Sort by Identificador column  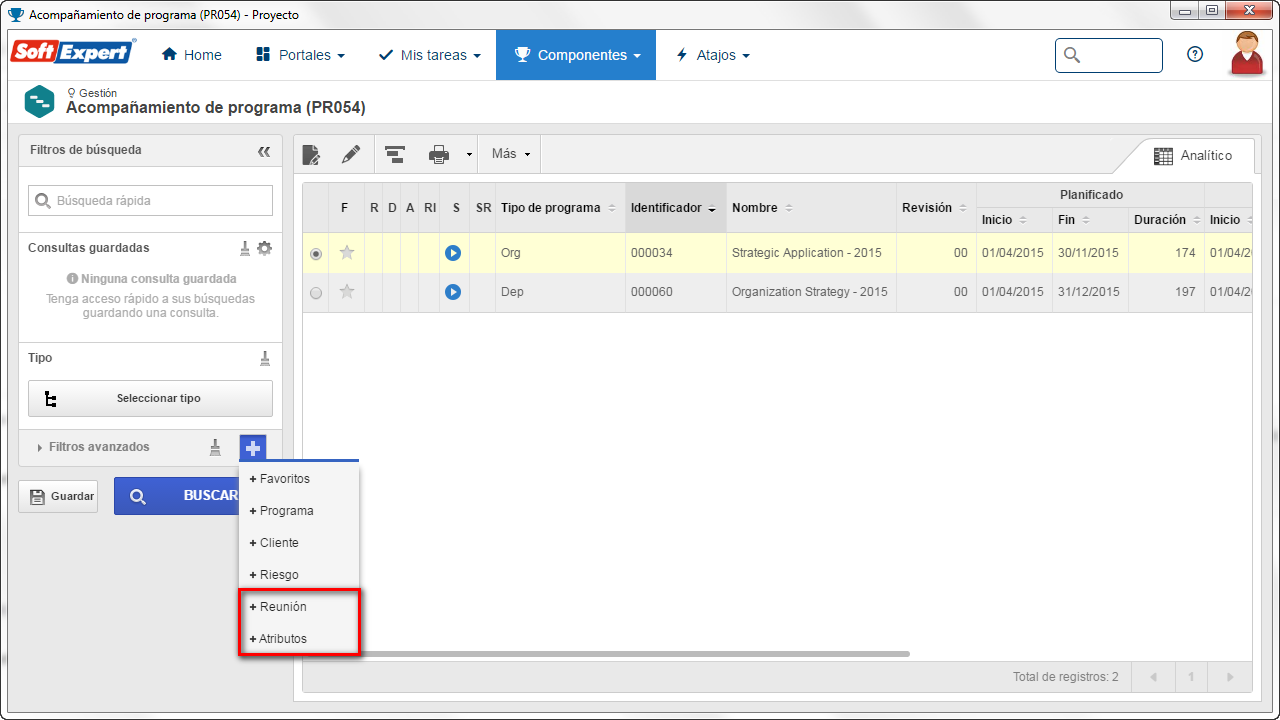(x=675, y=208)
